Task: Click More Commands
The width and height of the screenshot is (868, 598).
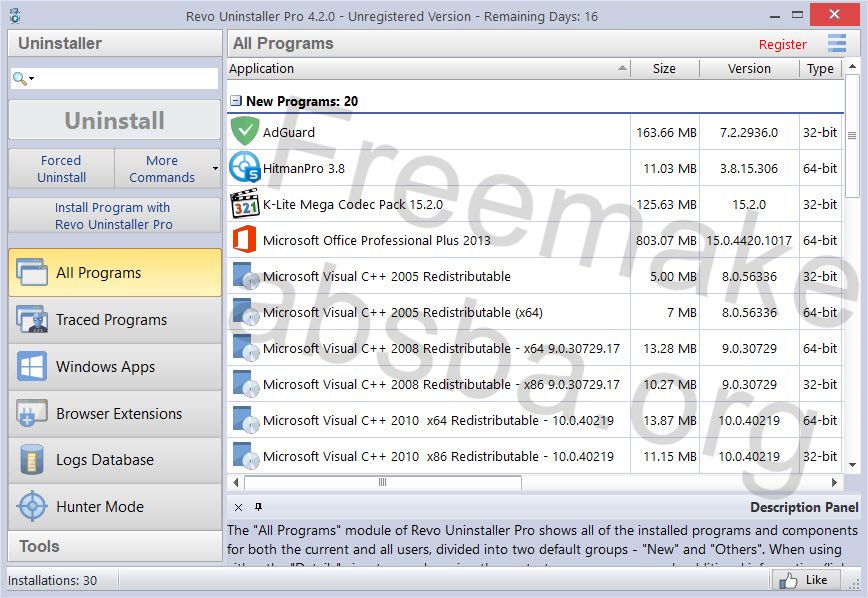Action: coord(162,168)
